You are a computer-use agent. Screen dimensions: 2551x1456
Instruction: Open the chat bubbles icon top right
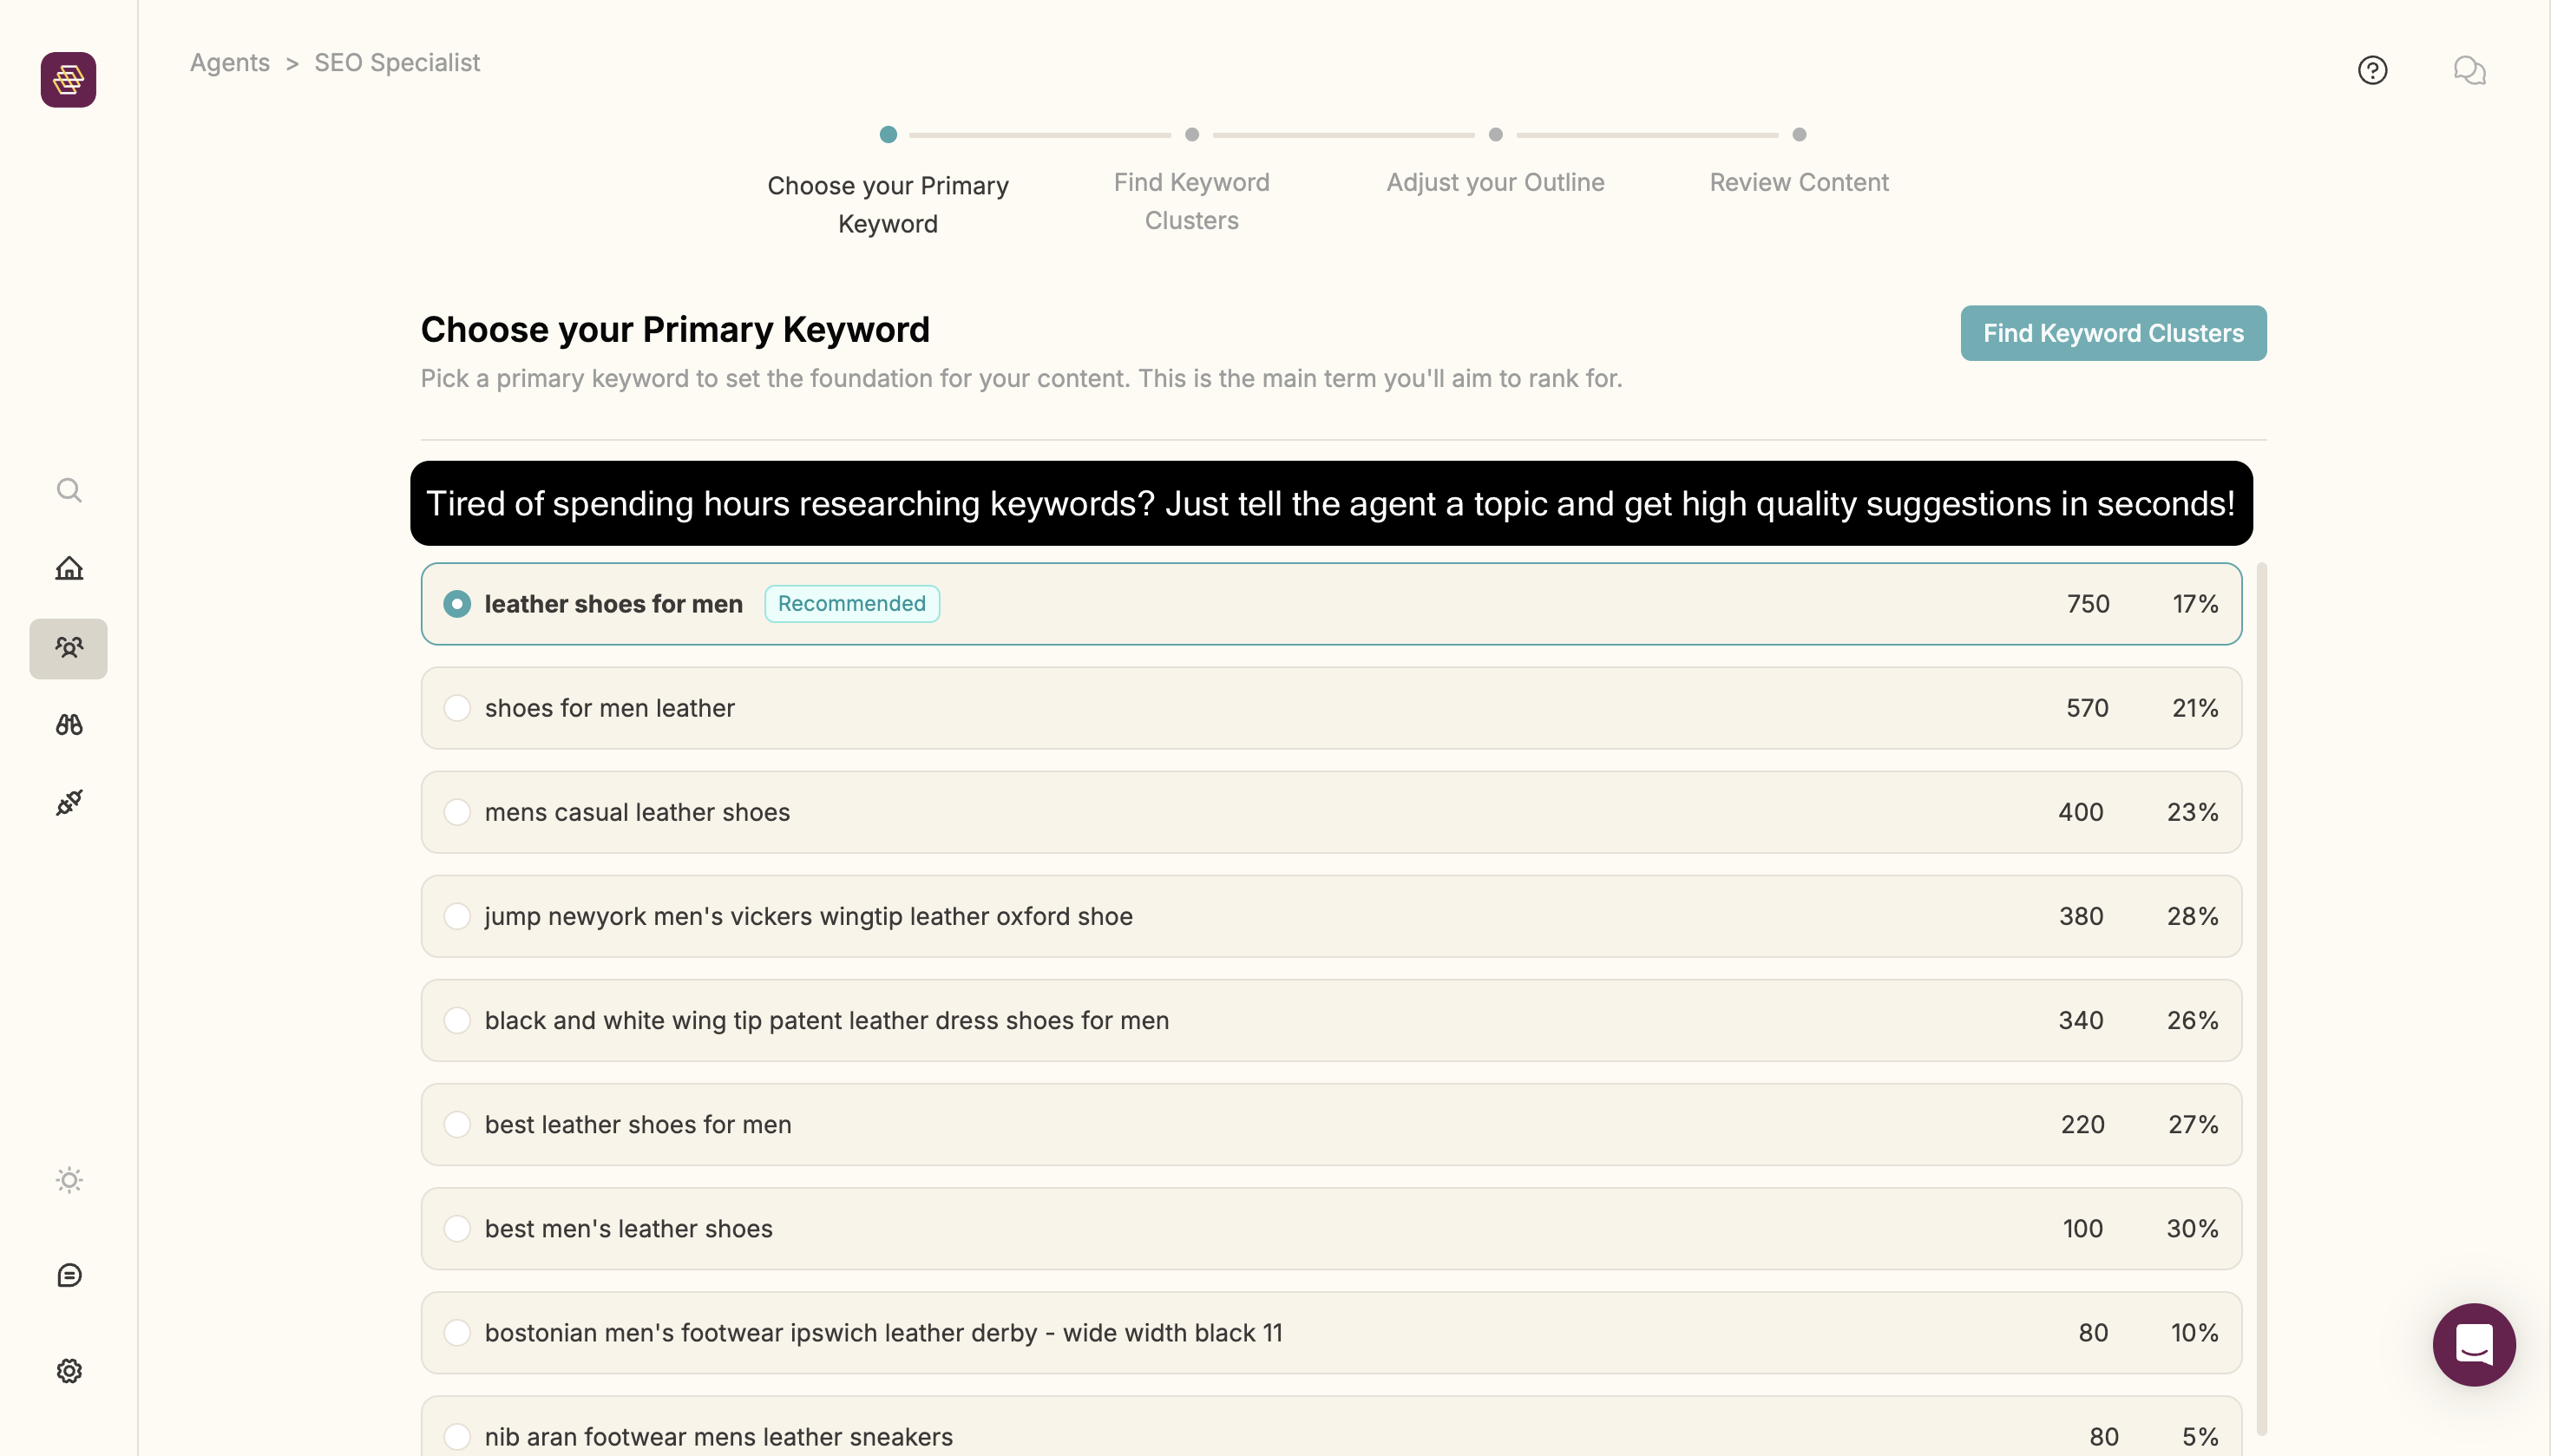pyautogui.click(x=2469, y=70)
